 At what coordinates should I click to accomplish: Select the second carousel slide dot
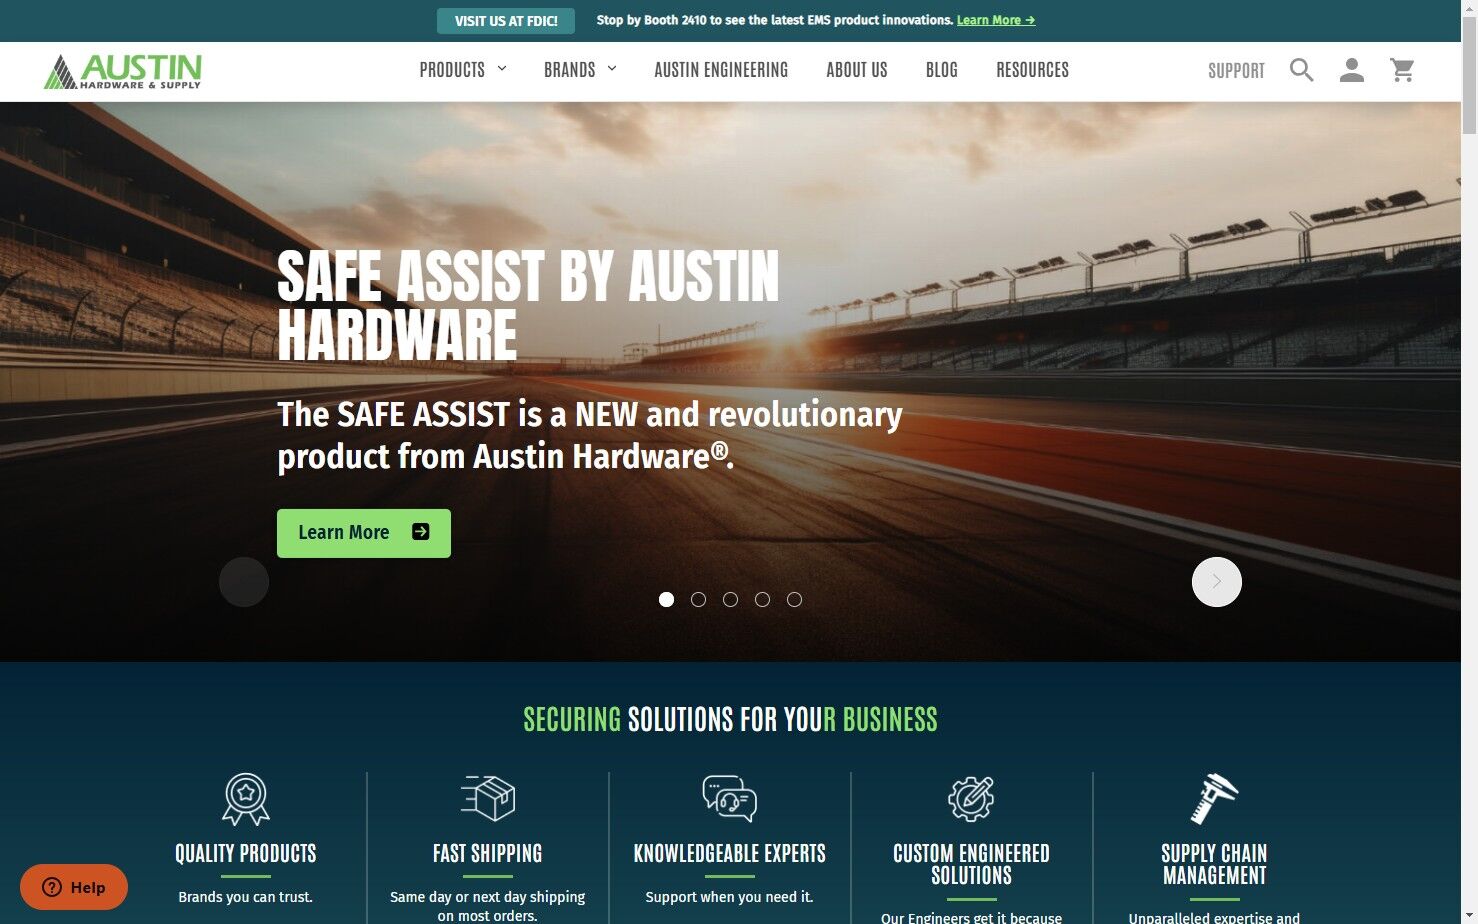[x=699, y=600]
